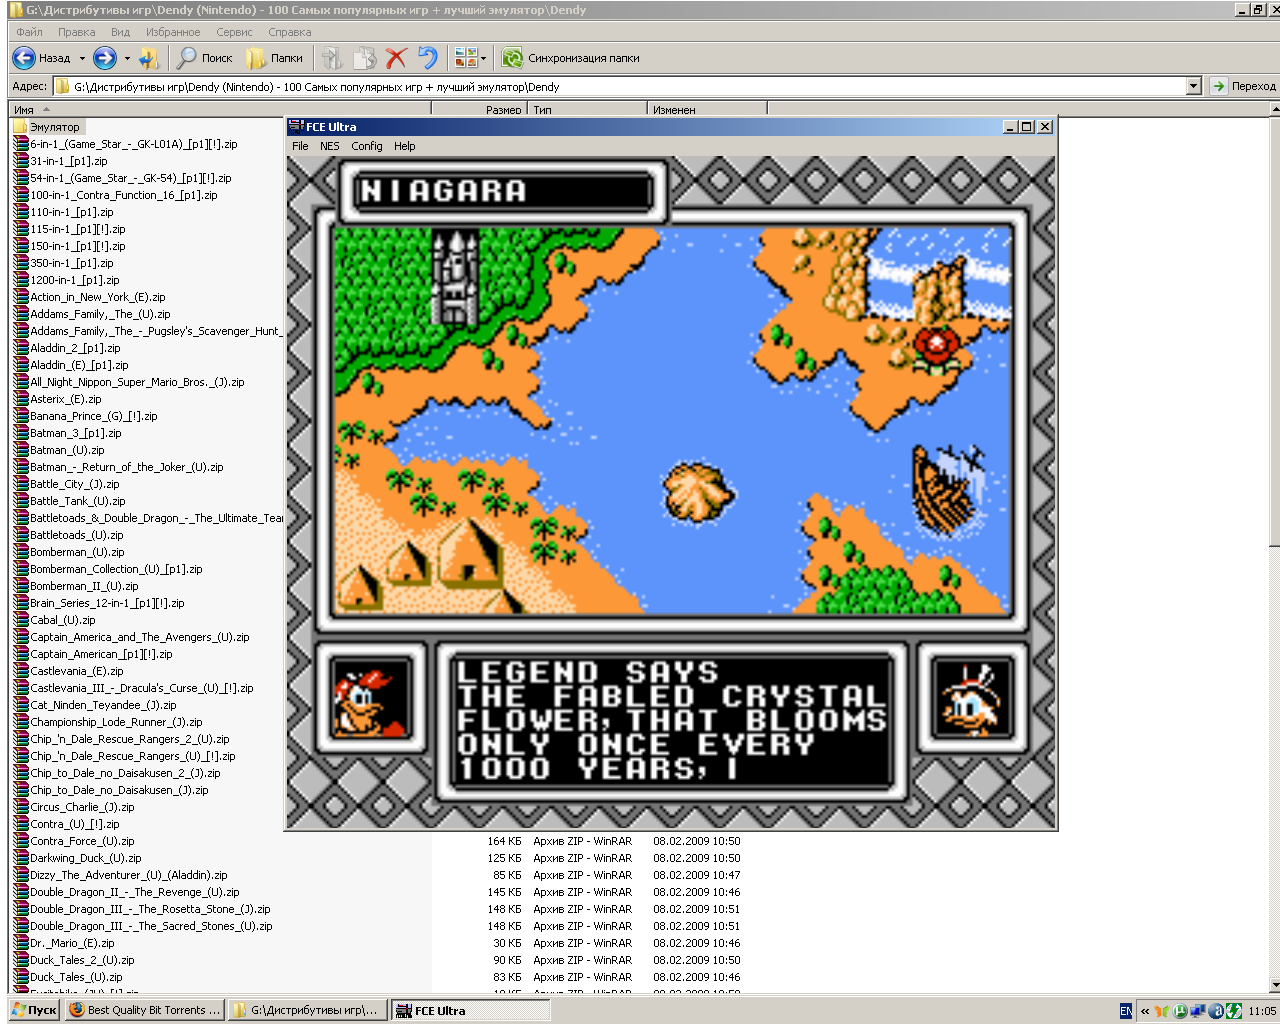
Task: Open the Back button history dropdown arrow
Action: 82,58
